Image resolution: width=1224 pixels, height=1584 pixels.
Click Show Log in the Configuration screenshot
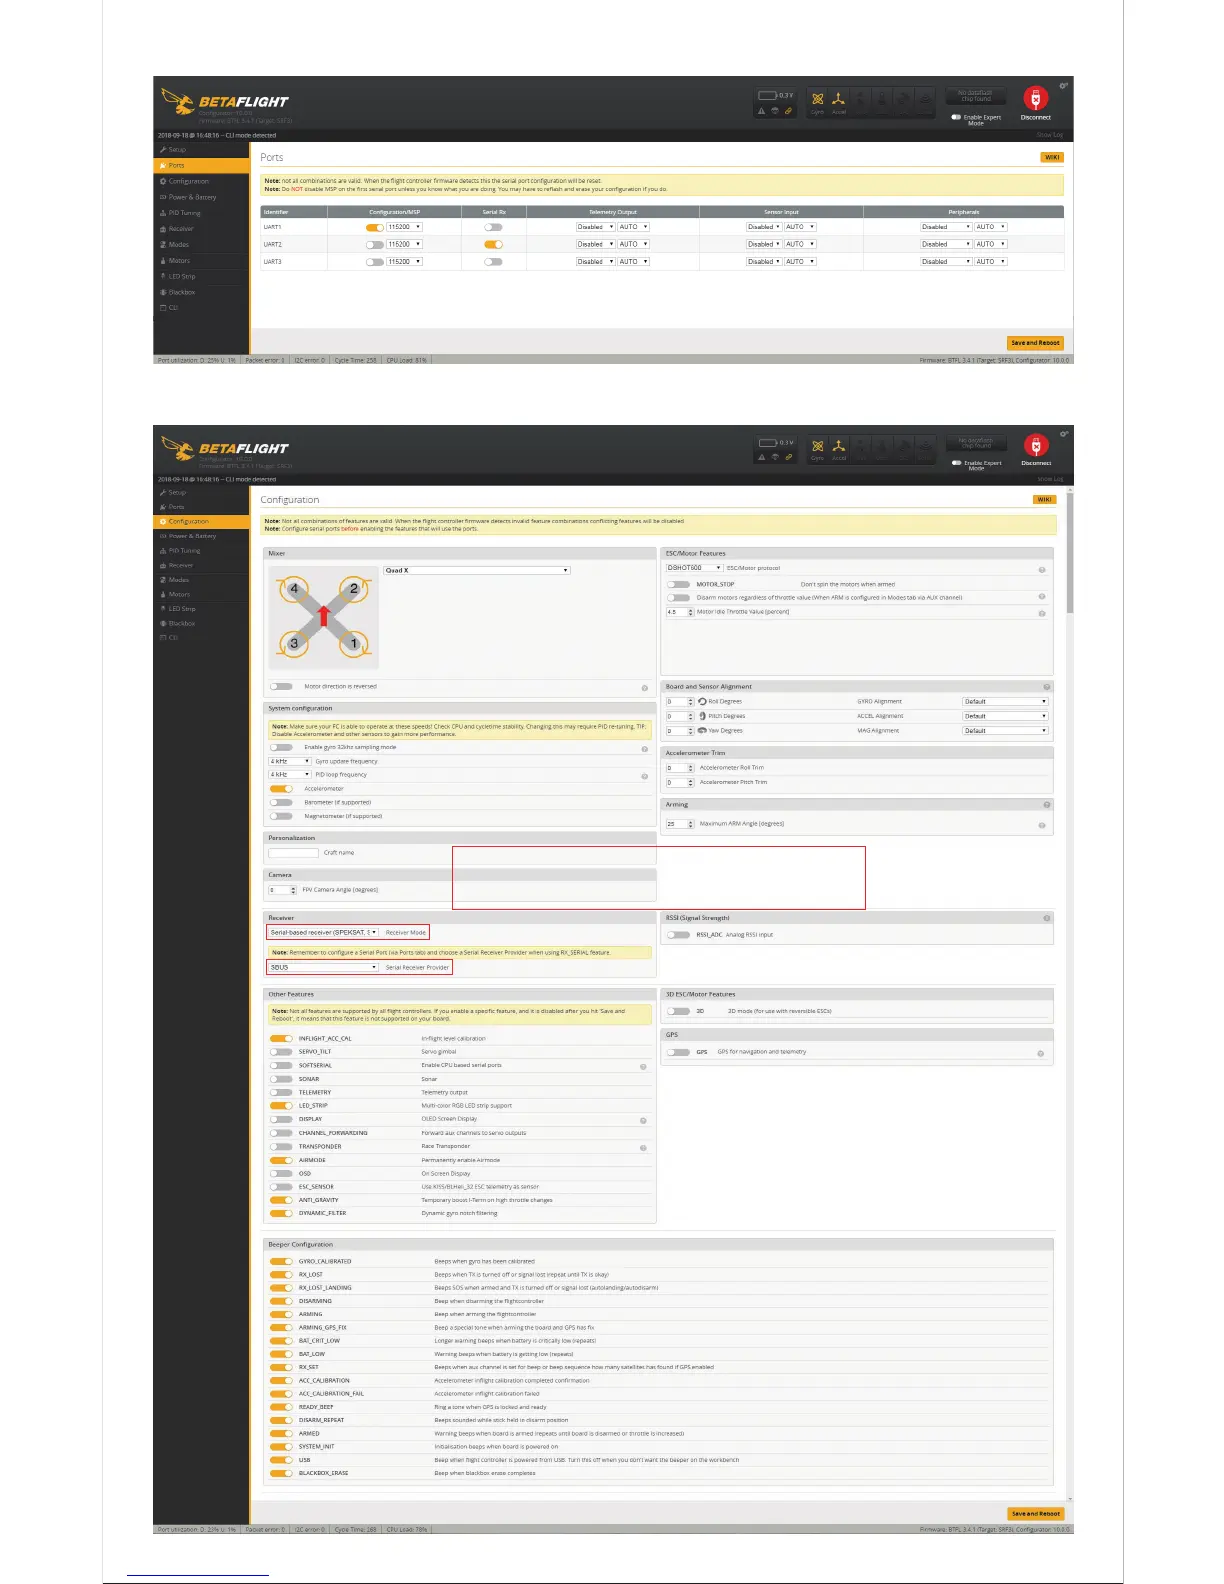click(1050, 479)
